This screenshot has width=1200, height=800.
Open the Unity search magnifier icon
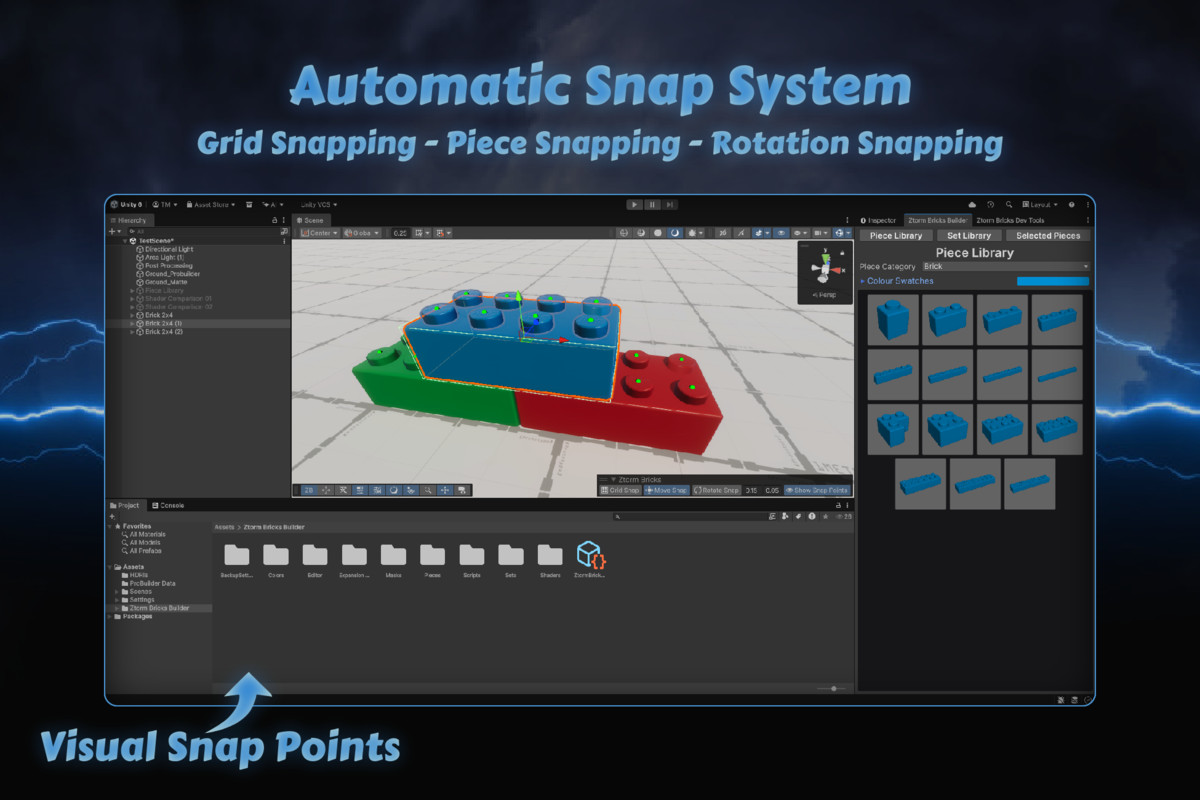(x=1008, y=204)
